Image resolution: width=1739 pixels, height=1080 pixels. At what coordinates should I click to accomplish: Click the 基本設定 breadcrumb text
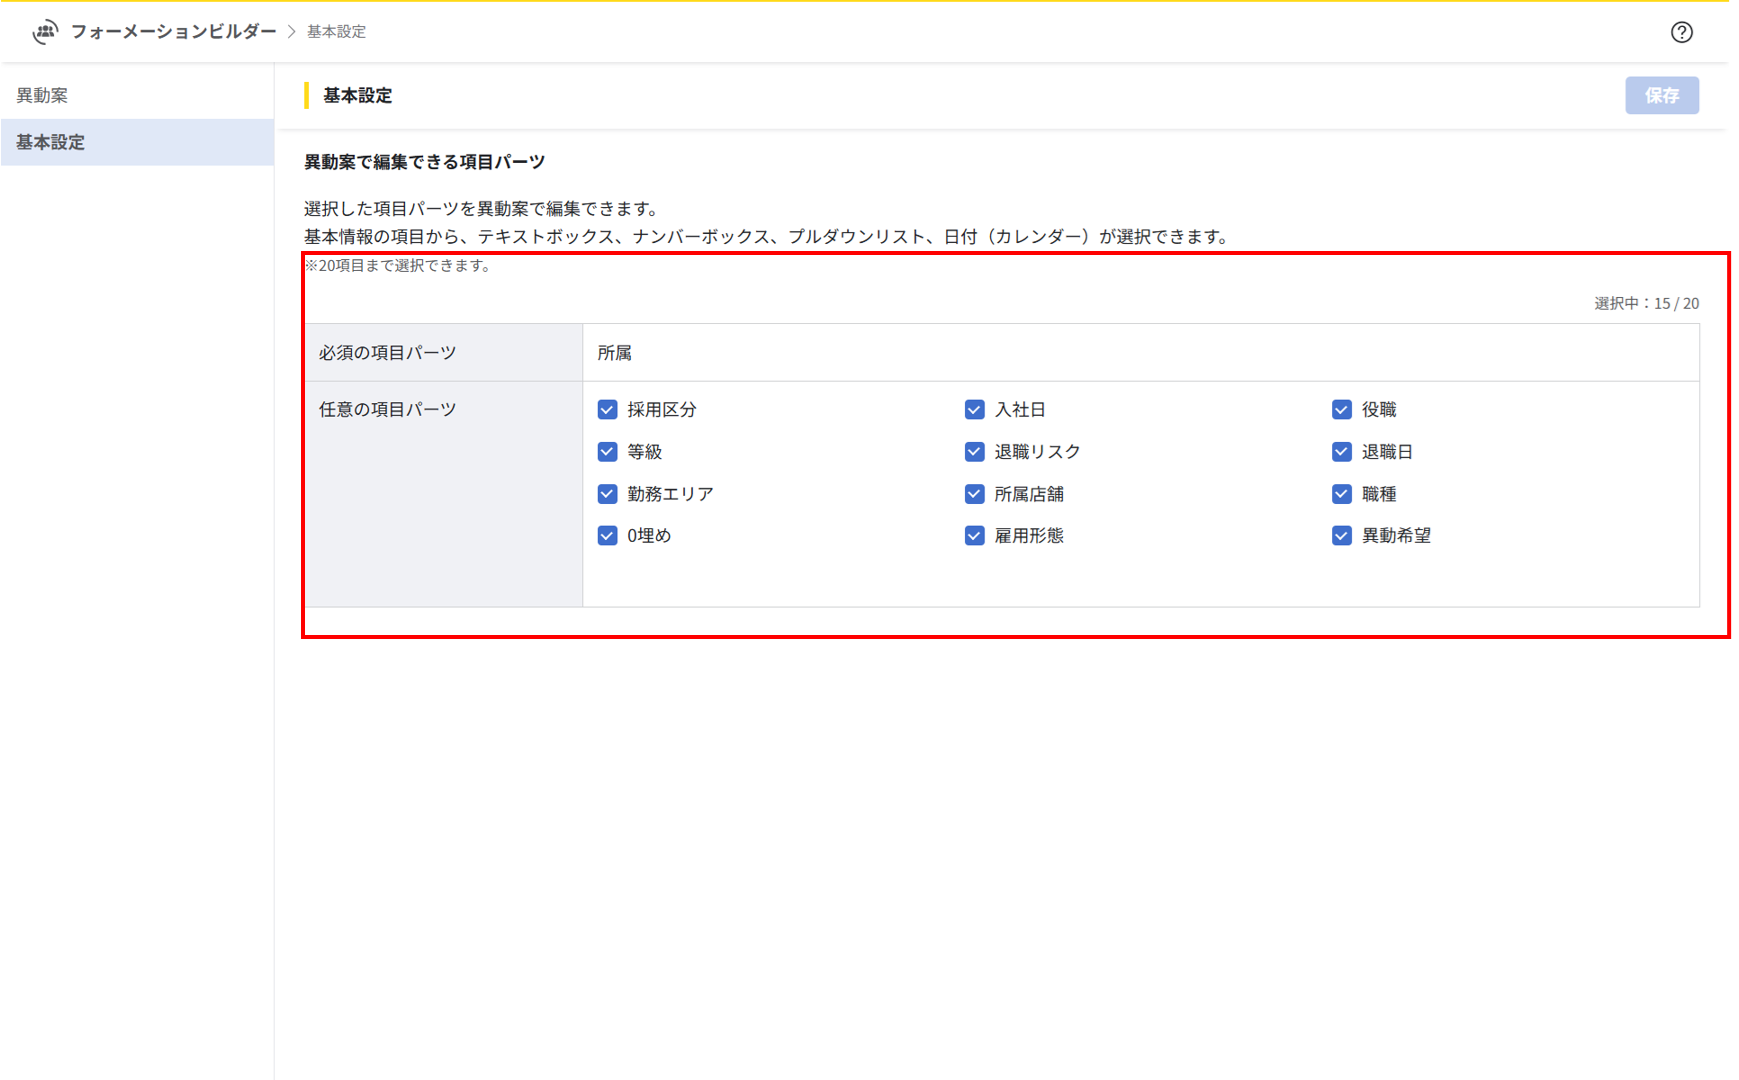click(336, 32)
